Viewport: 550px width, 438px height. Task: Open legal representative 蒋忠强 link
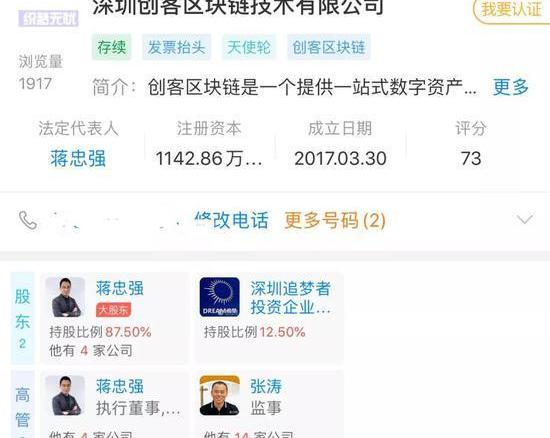[x=78, y=158]
